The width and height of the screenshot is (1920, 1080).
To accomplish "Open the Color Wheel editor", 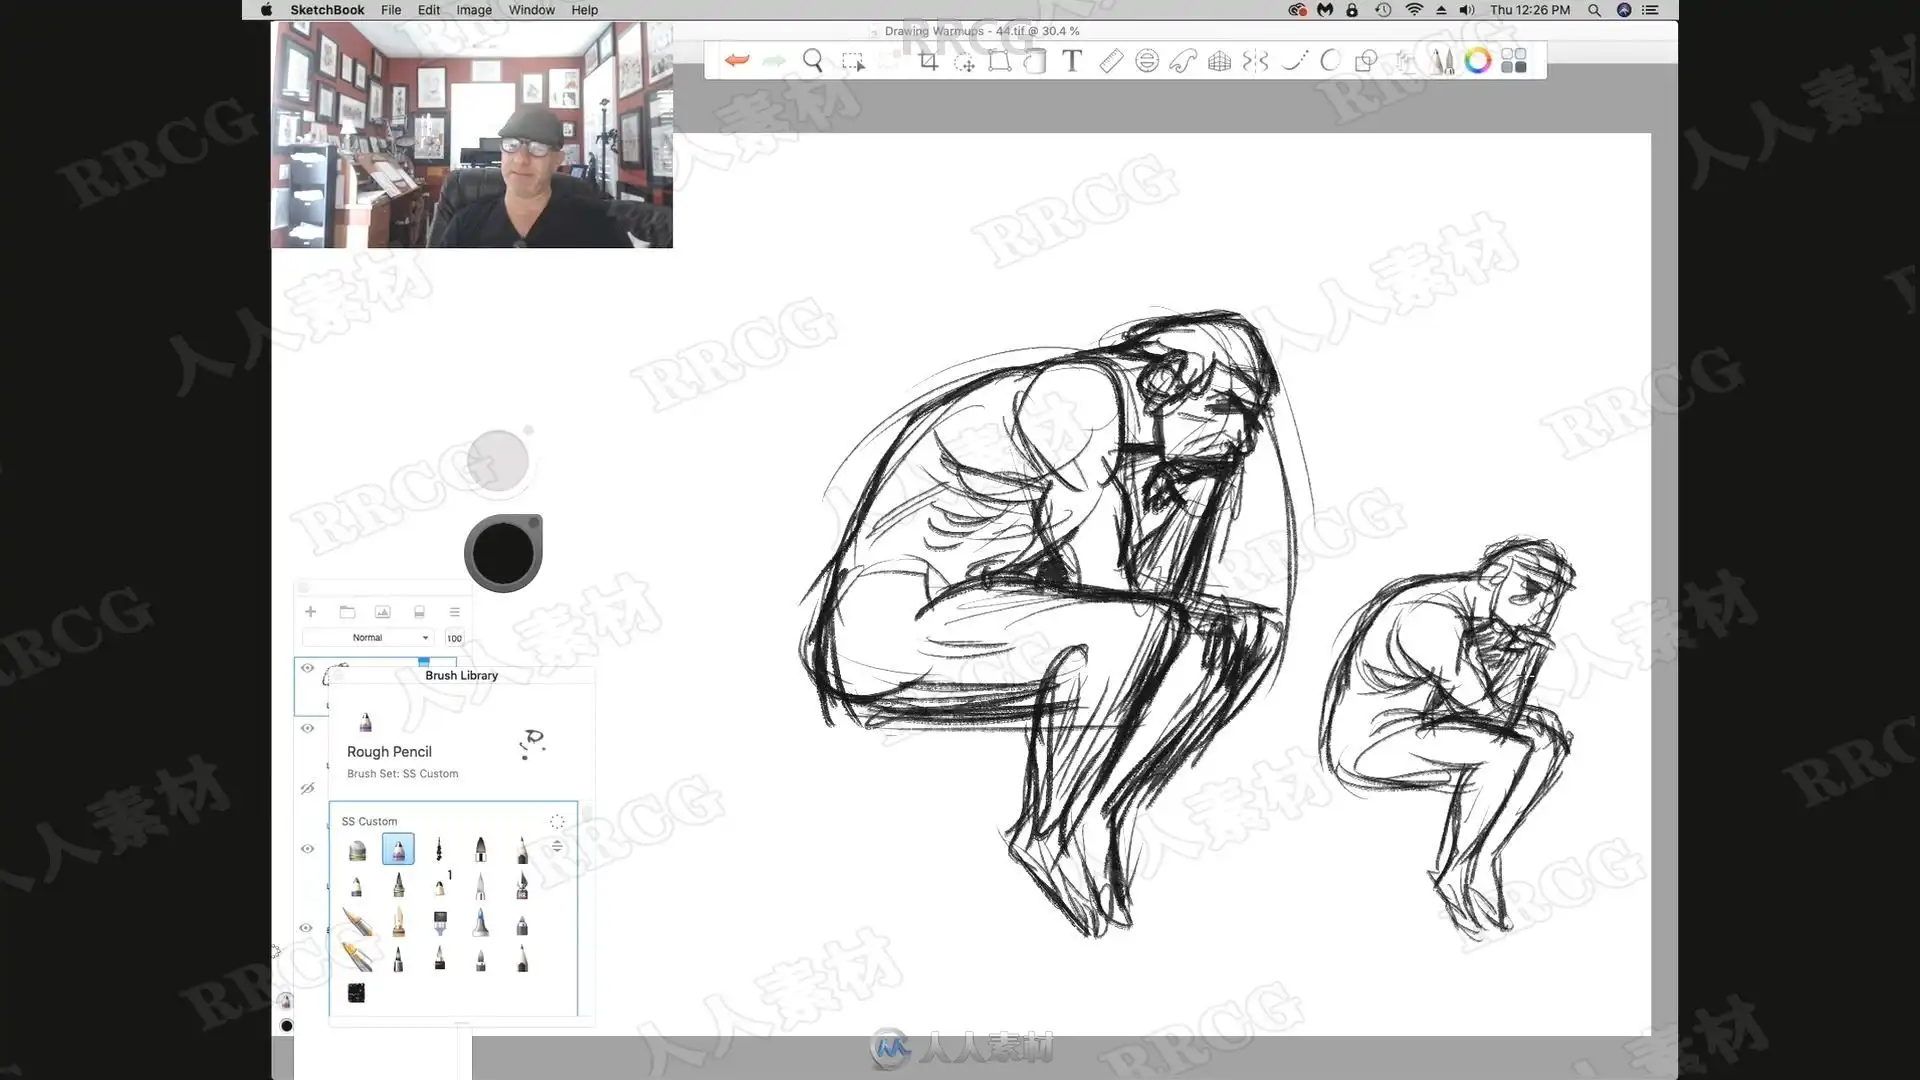I will 1477,61.
